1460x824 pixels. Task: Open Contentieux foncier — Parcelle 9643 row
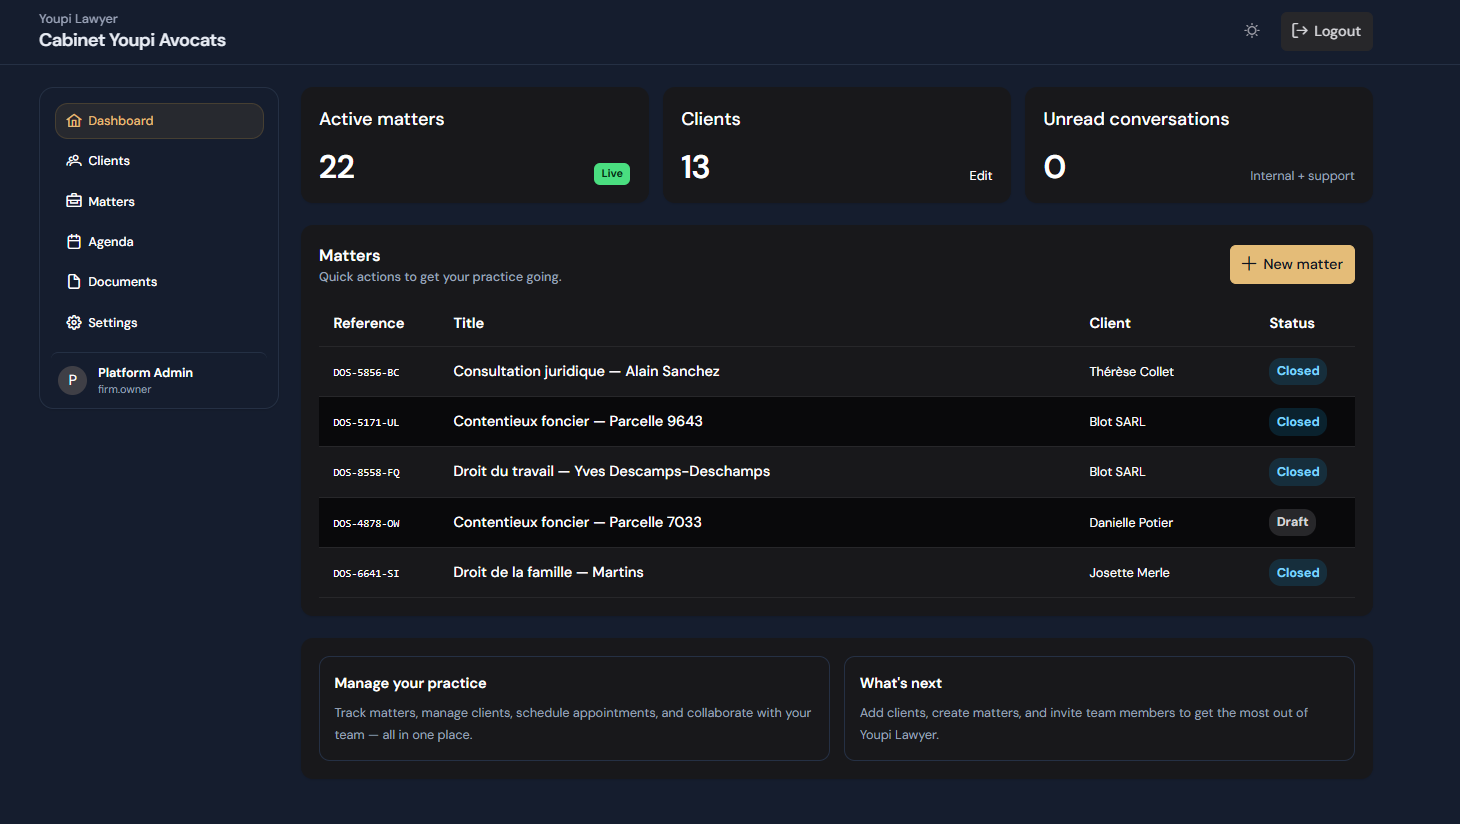(x=837, y=422)
